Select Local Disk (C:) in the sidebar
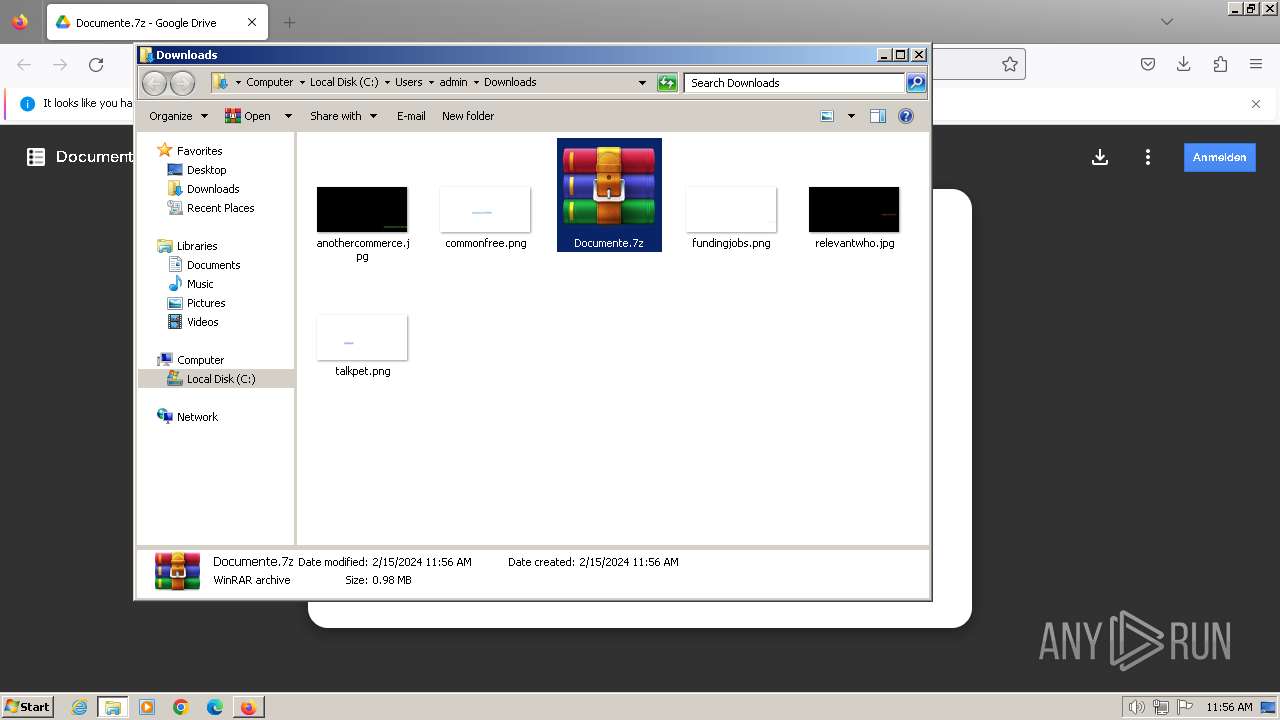The width and height of the screenshot is (1280, 720). click(x=221, y=379)
